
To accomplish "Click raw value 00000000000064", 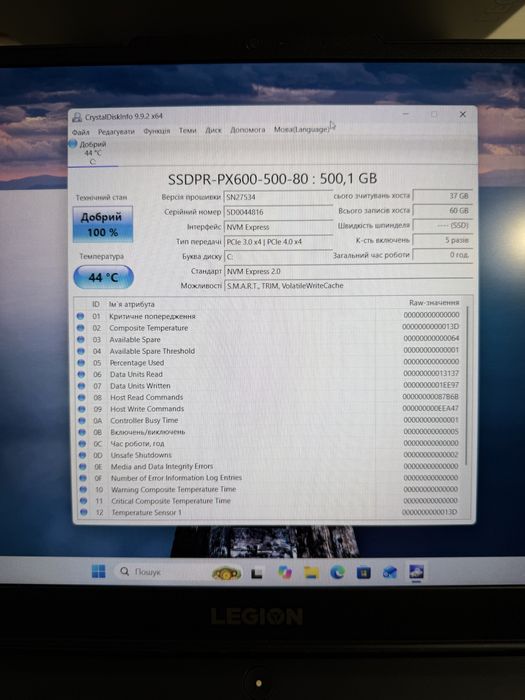I will (431, 338).
